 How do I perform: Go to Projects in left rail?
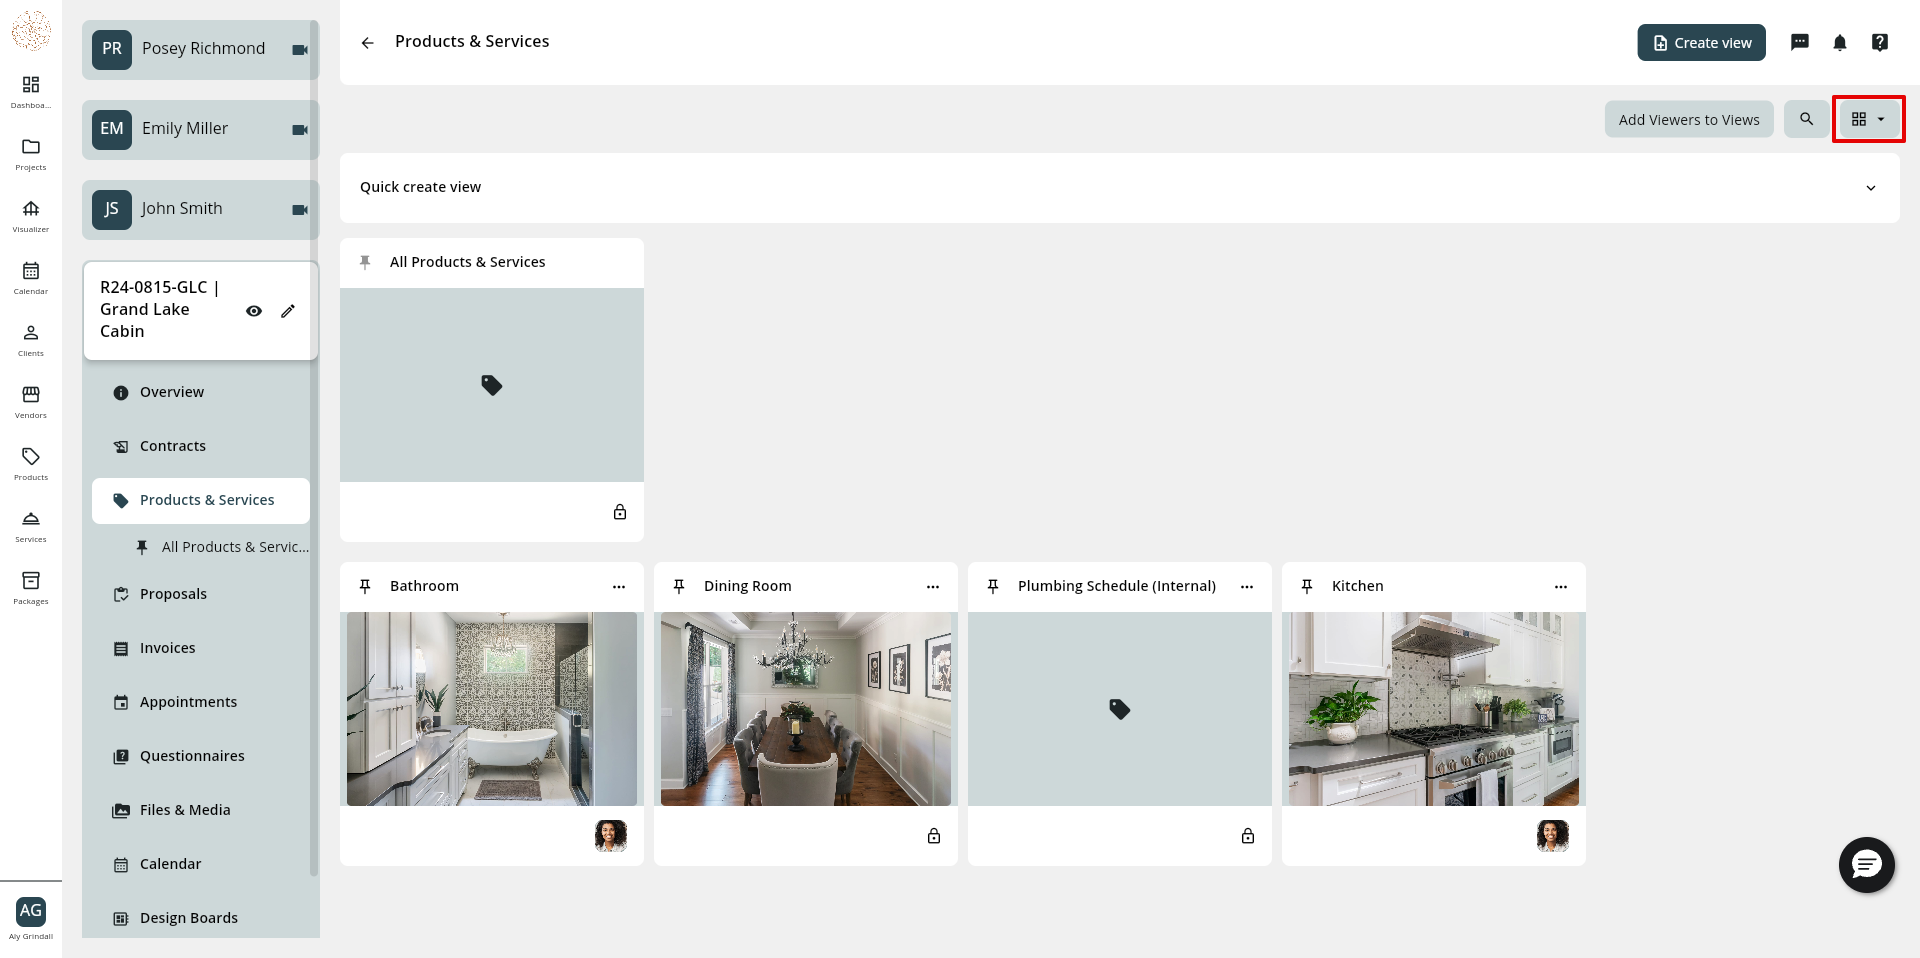(31, 153)
